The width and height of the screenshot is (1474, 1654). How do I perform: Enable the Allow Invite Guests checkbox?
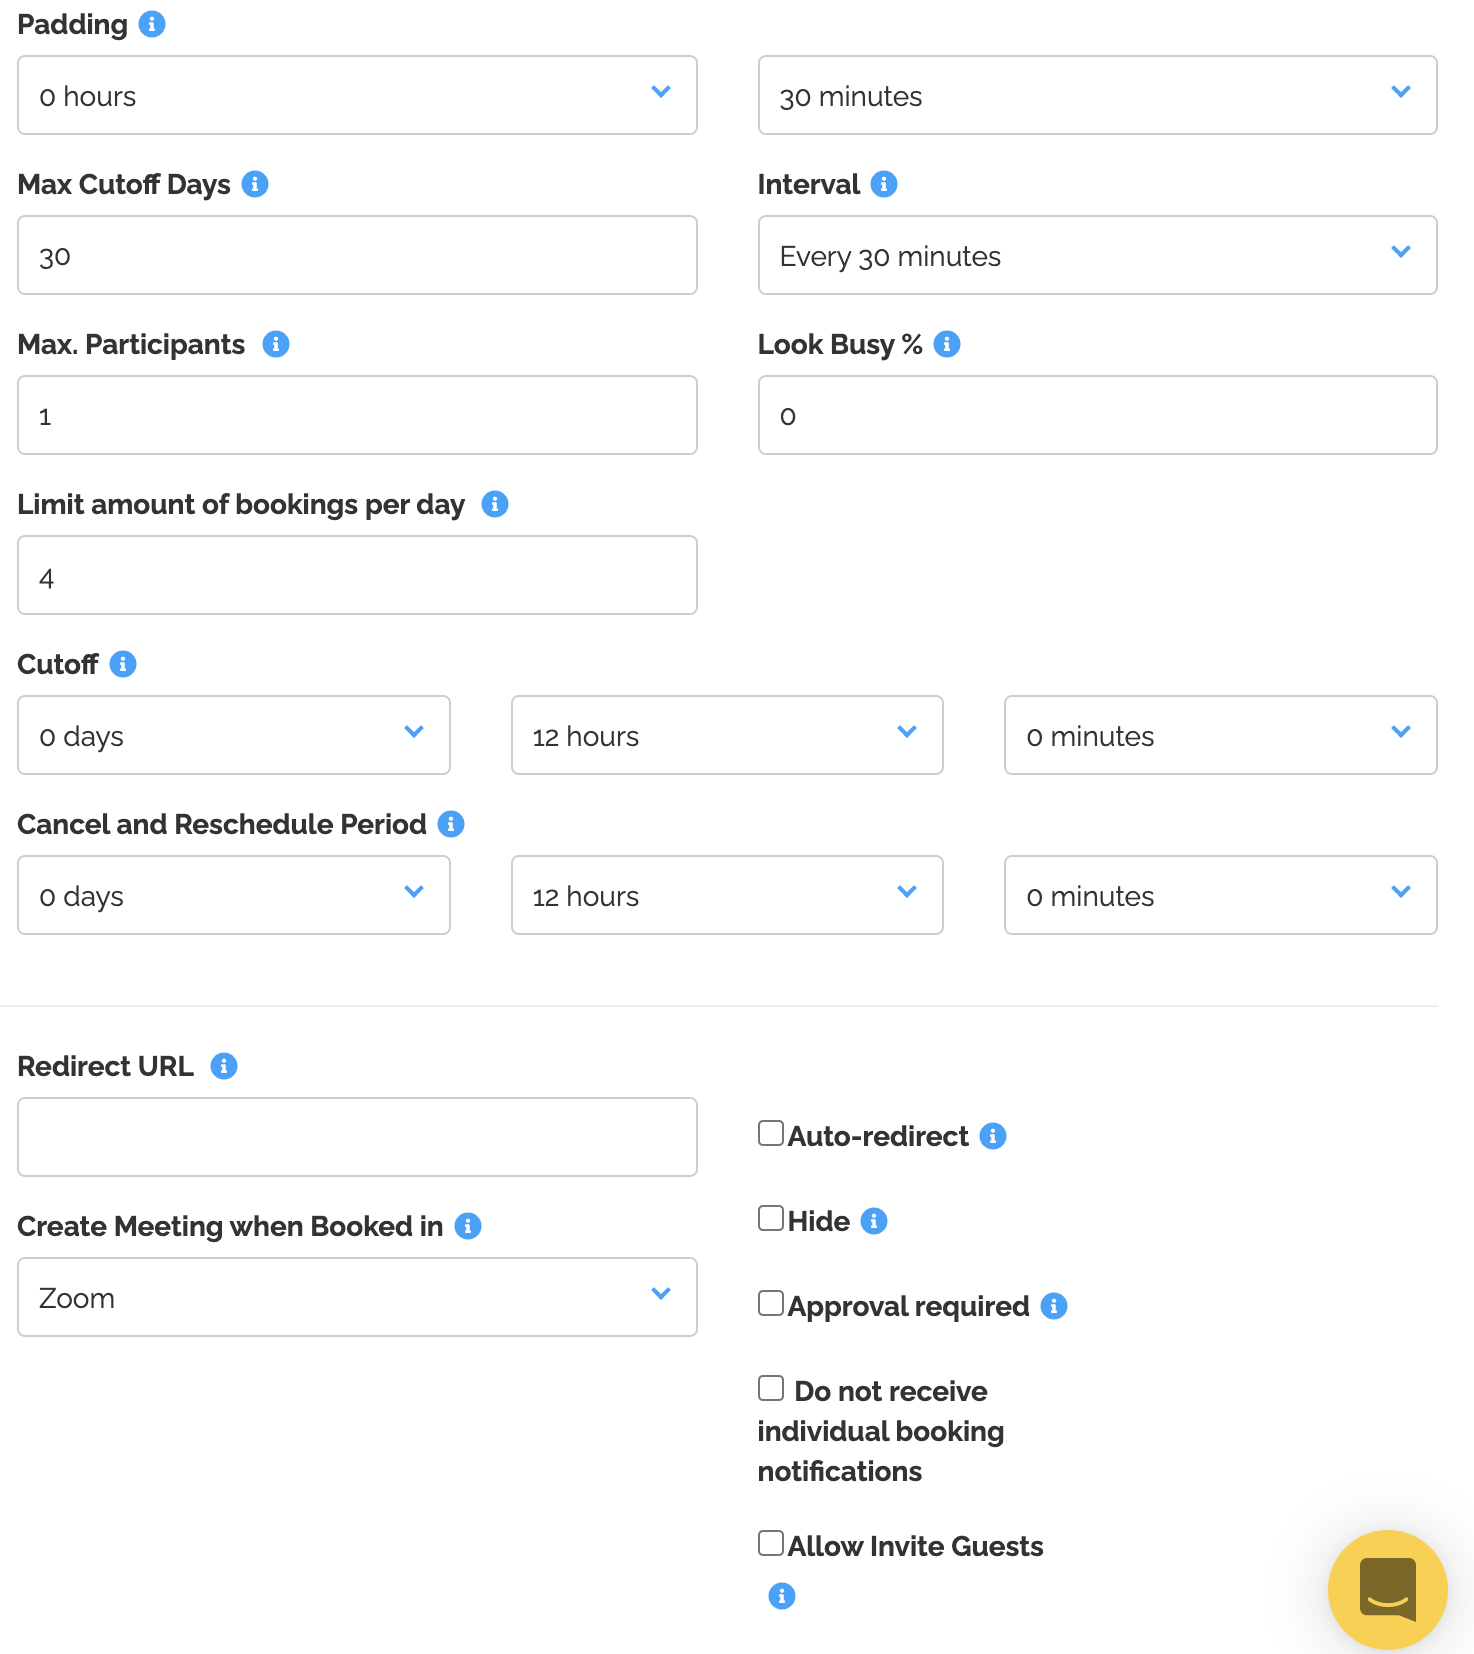pos(771,1543)
